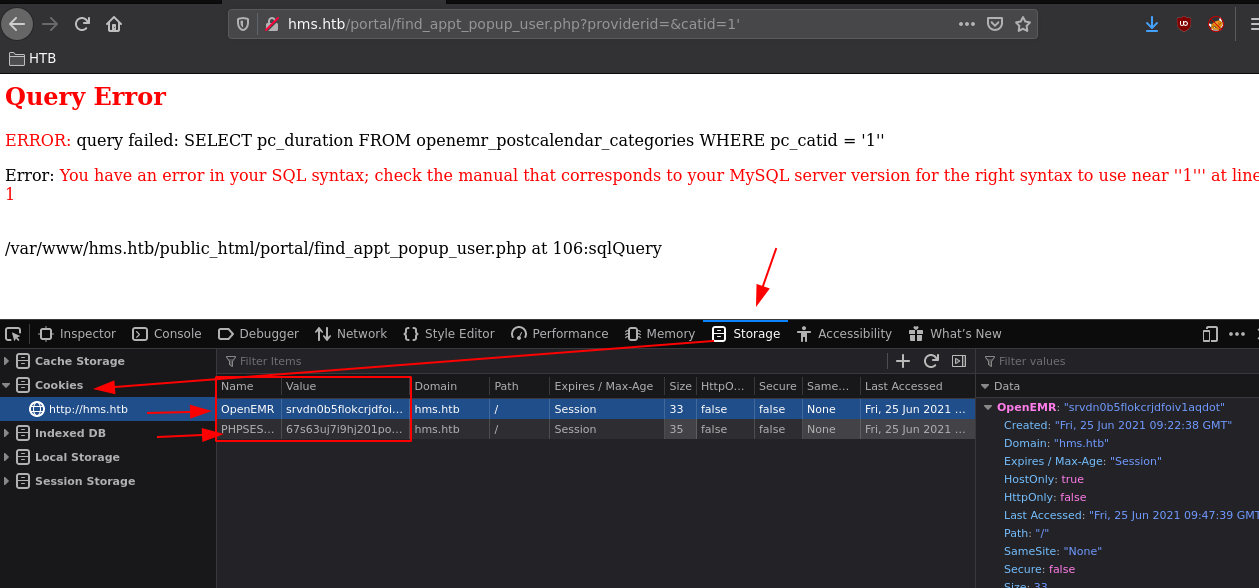Screen dimensions: 1259x588
Task: Go back to previous page
Action: coord(17,24)
